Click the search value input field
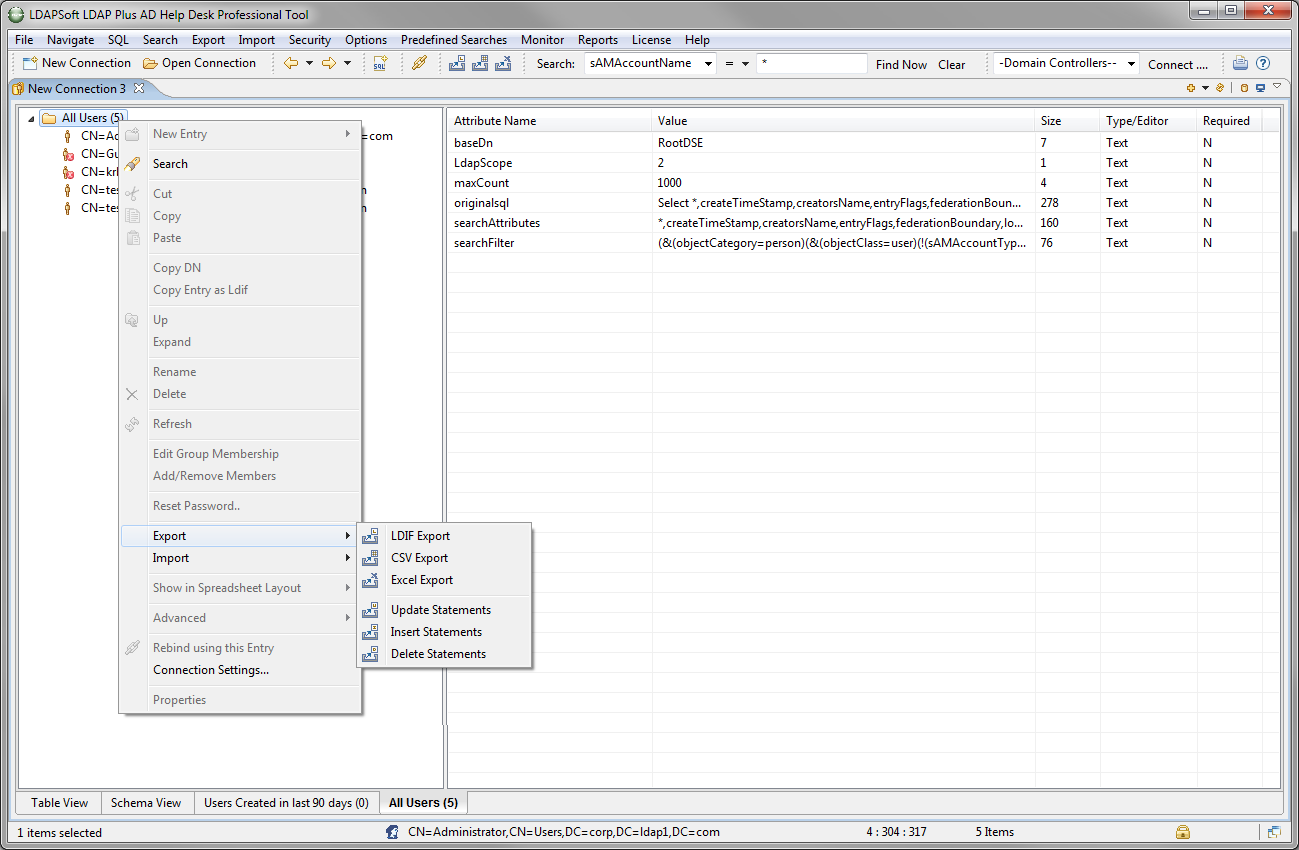1299x850 pixels. pos(811,64)
